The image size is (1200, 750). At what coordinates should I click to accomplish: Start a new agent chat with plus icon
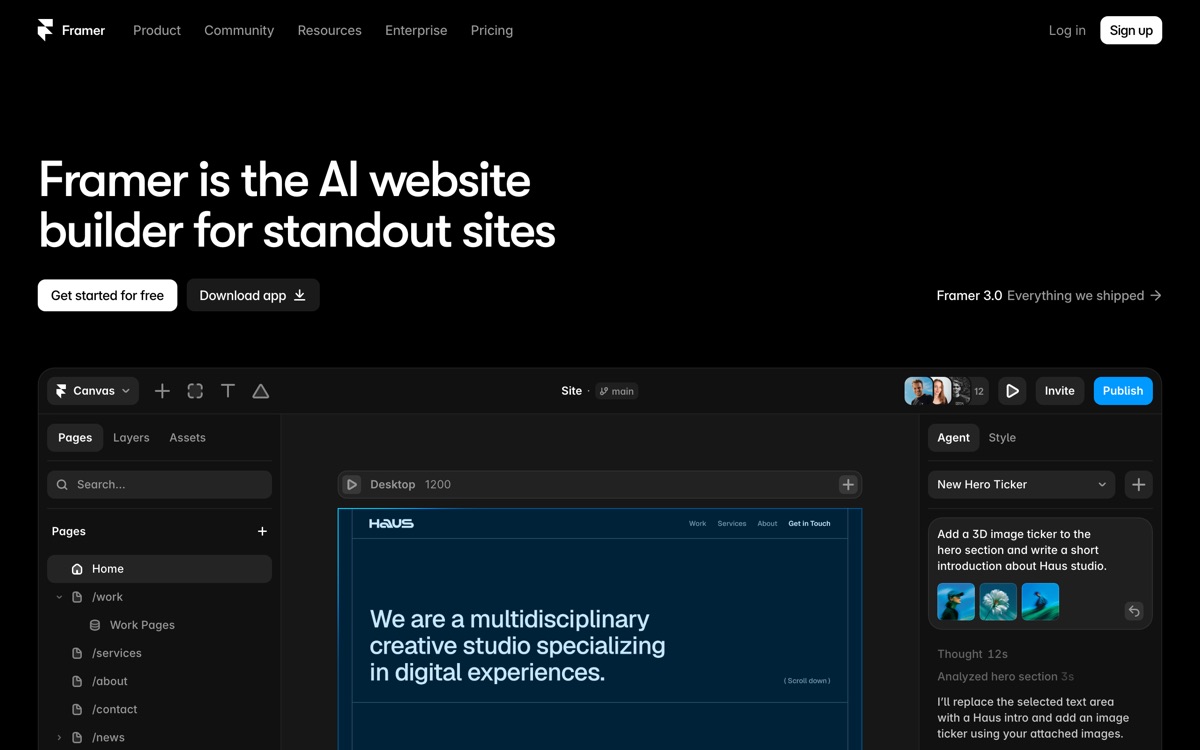point(1138,484)
